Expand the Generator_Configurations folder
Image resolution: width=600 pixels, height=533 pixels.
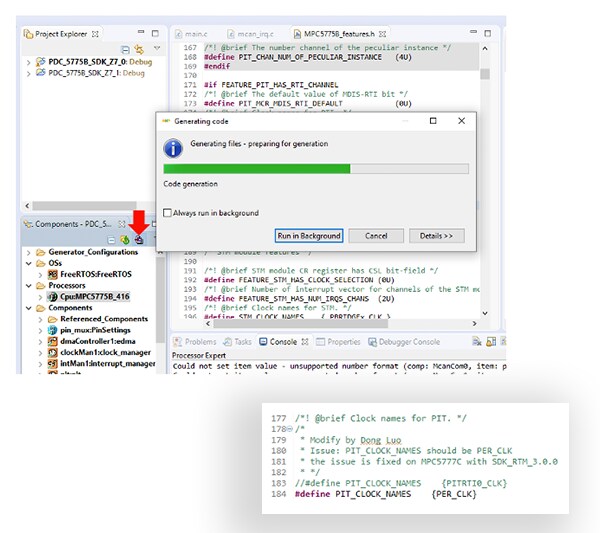[28, 252]
